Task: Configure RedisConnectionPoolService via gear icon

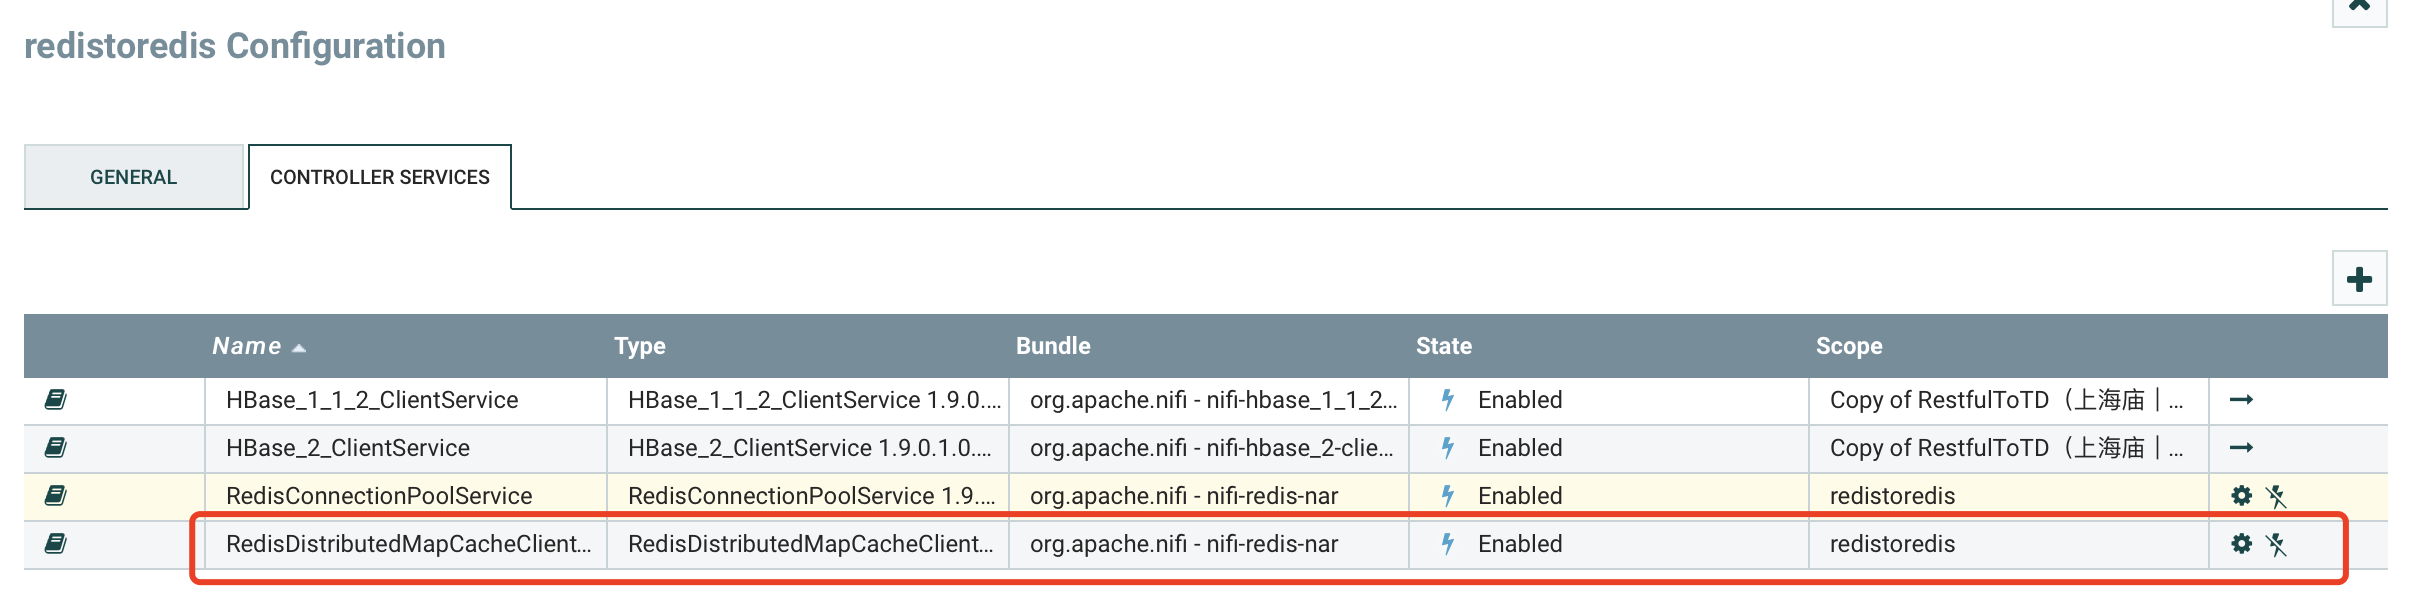Action: (x=2241, y=496)
